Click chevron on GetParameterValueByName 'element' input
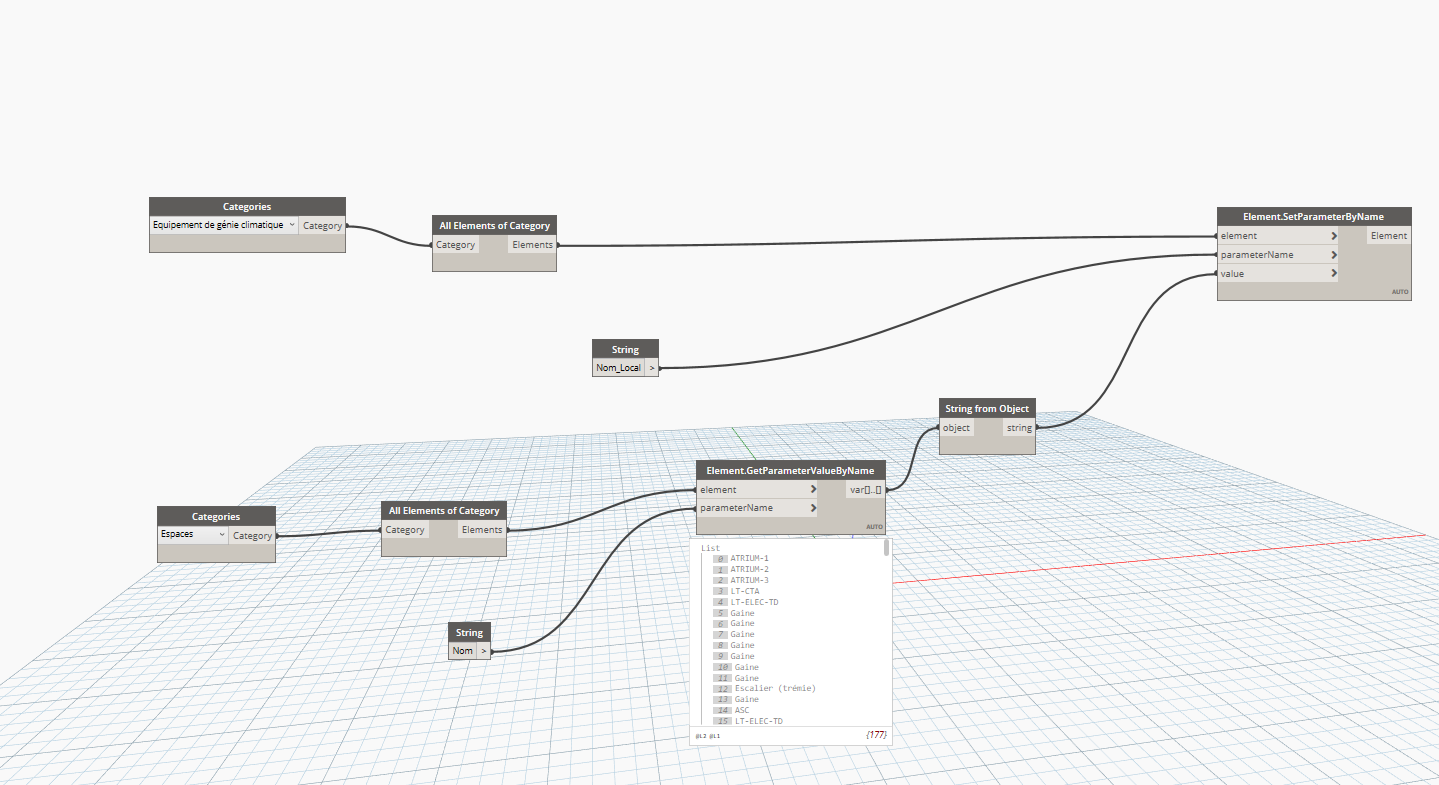Viewport: 1439px width, 785px height. 813,490
